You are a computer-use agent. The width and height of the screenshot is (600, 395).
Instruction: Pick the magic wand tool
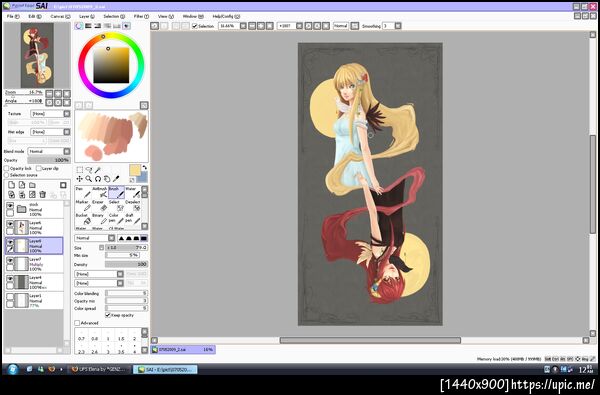pos(98,170)
